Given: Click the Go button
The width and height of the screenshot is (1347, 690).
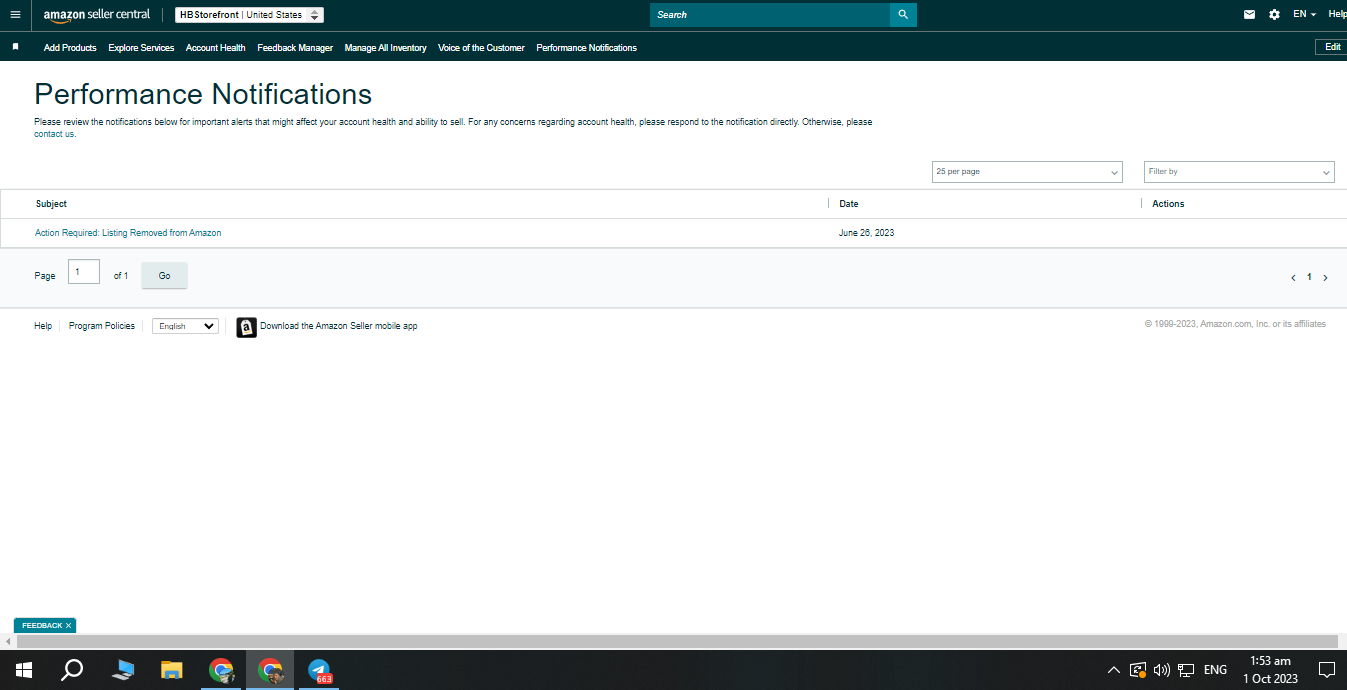Looking at the screenshot, I should point(164,276).
